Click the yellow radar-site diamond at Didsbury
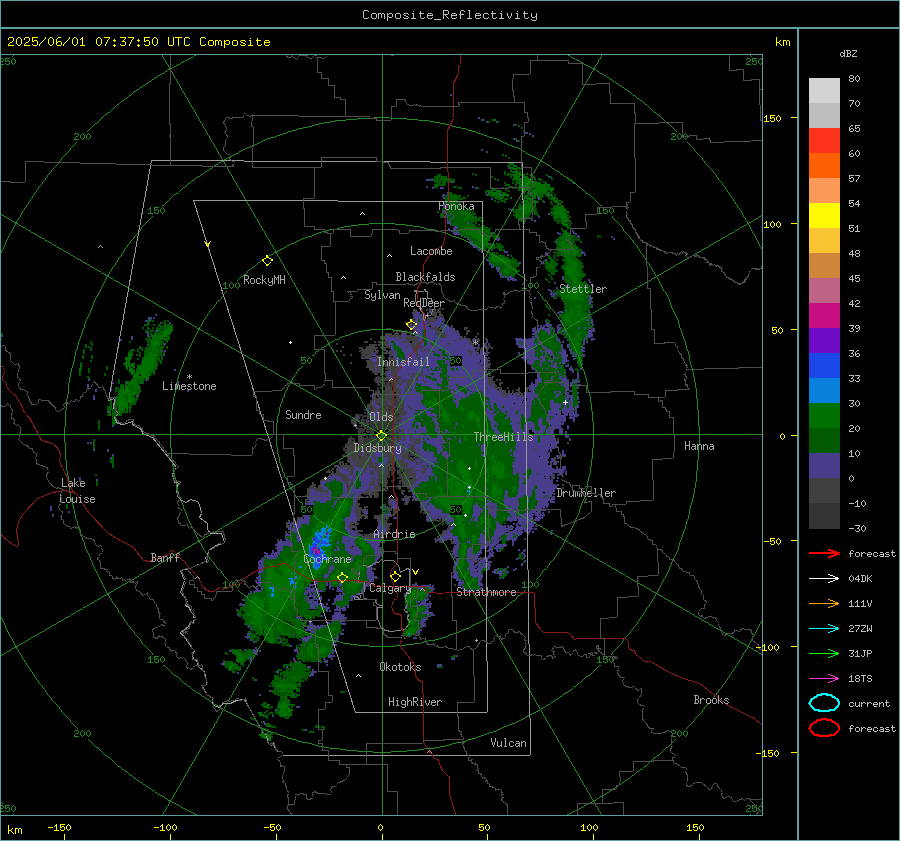The width and height of the screenshot is (900, 841). click(x=381, y=436)
